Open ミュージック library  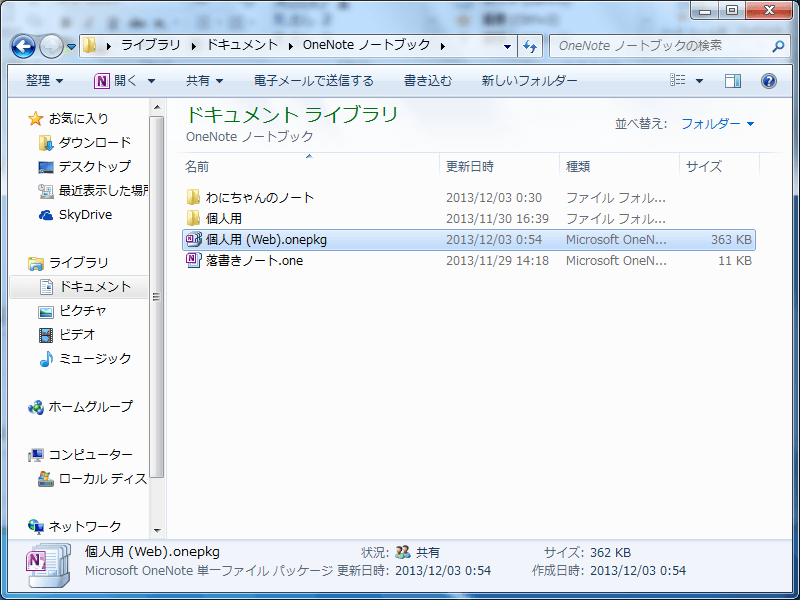point(95,359)
